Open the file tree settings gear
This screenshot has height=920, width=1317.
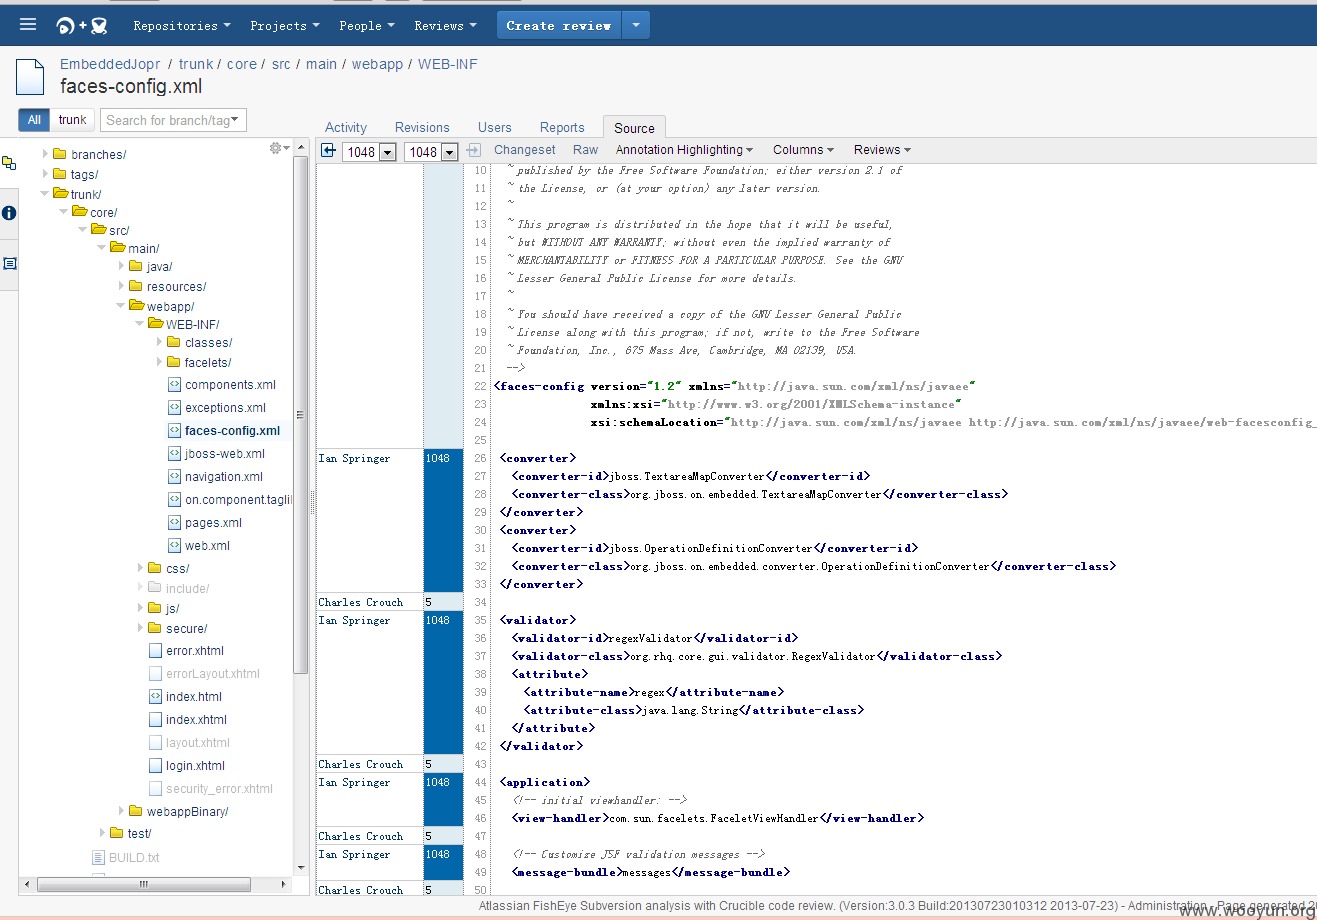click(279, 148)
